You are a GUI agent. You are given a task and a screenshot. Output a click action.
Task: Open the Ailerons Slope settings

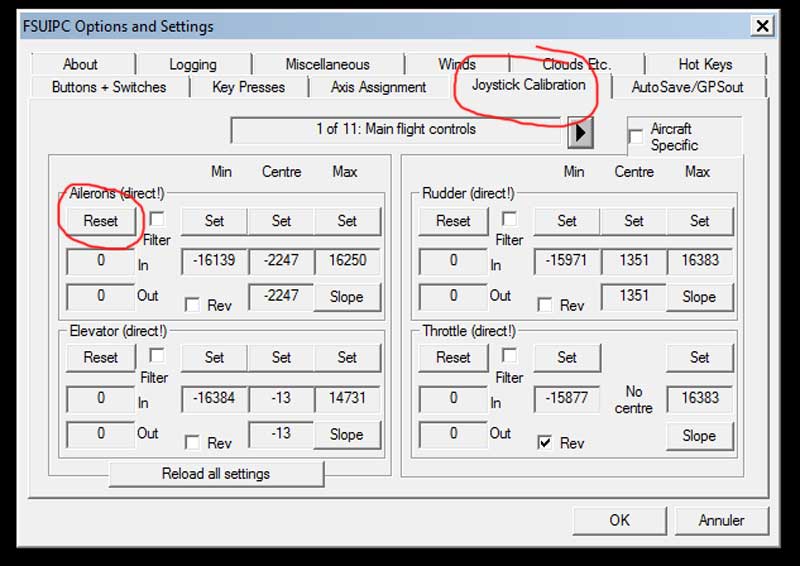346,297
